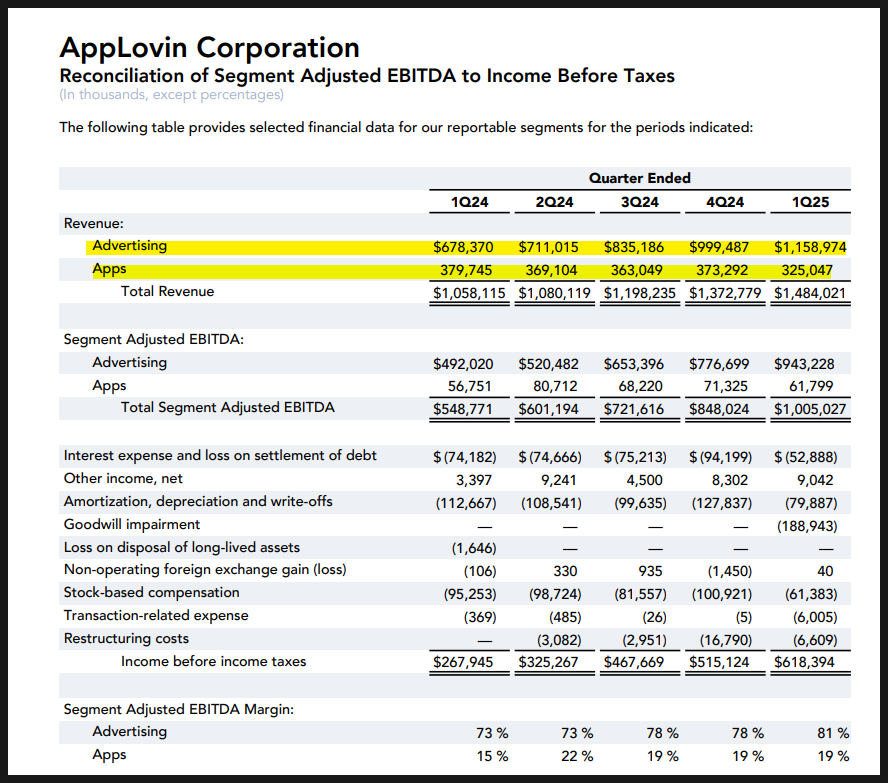Click Apps EBITDA value '61,799'
This screenshot has height=783, width=888.
pyautogui.click(x=811, y=387)
